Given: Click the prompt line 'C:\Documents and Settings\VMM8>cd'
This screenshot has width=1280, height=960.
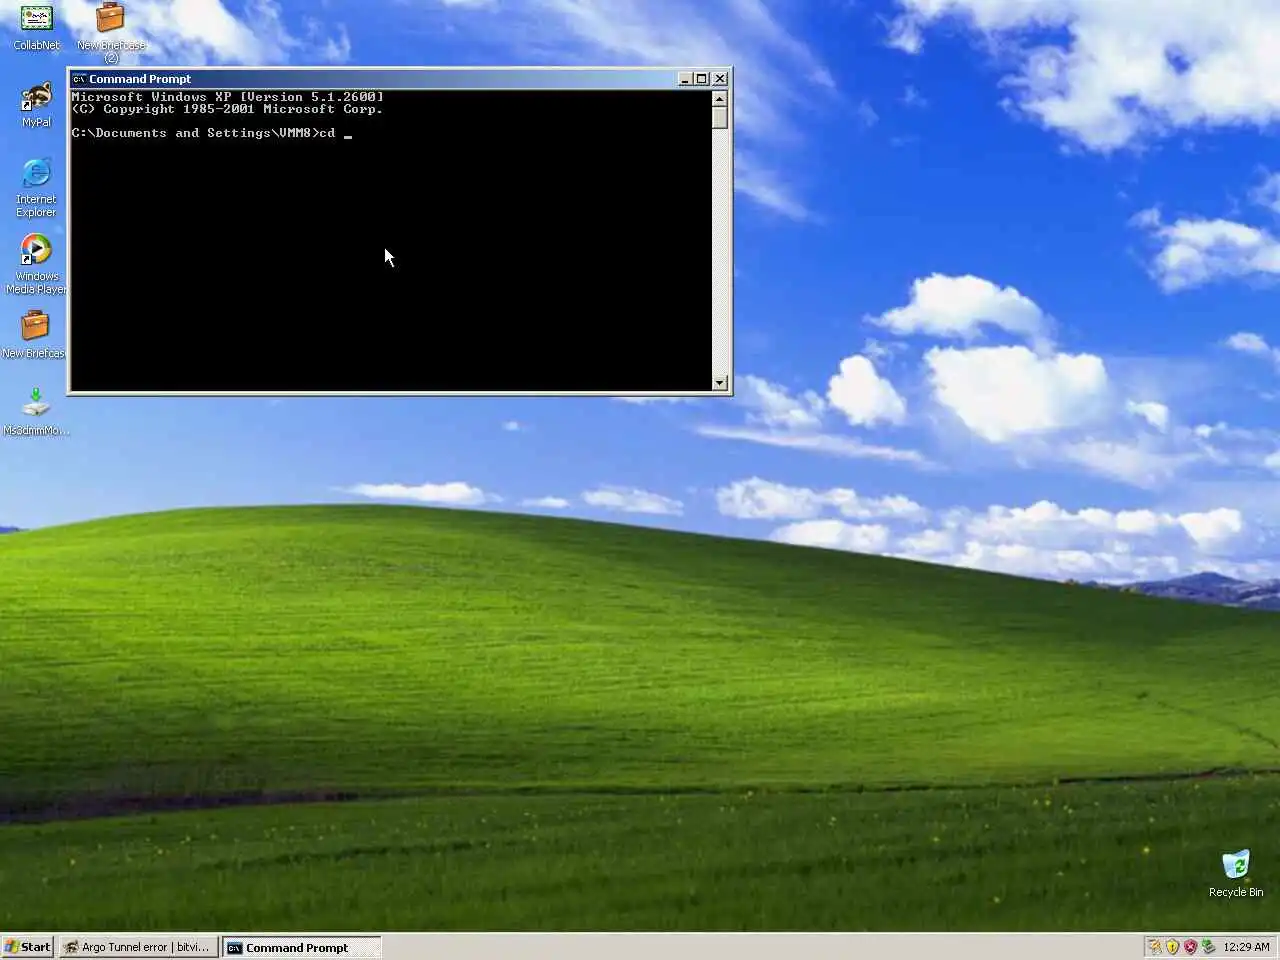Looking at the screenshot, I should click(x=203, y=133).
